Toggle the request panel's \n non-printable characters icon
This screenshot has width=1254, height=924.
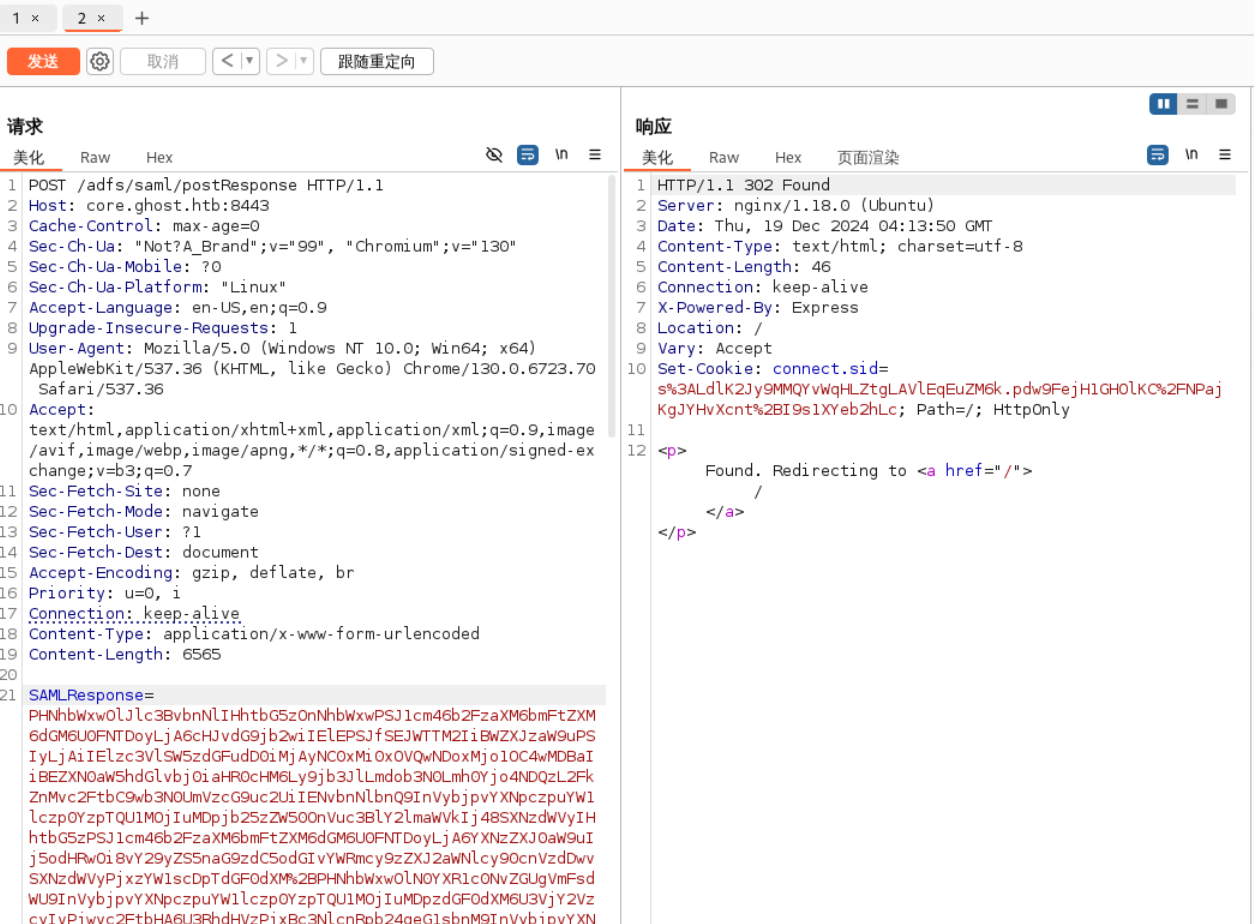[x=562, y=155]
